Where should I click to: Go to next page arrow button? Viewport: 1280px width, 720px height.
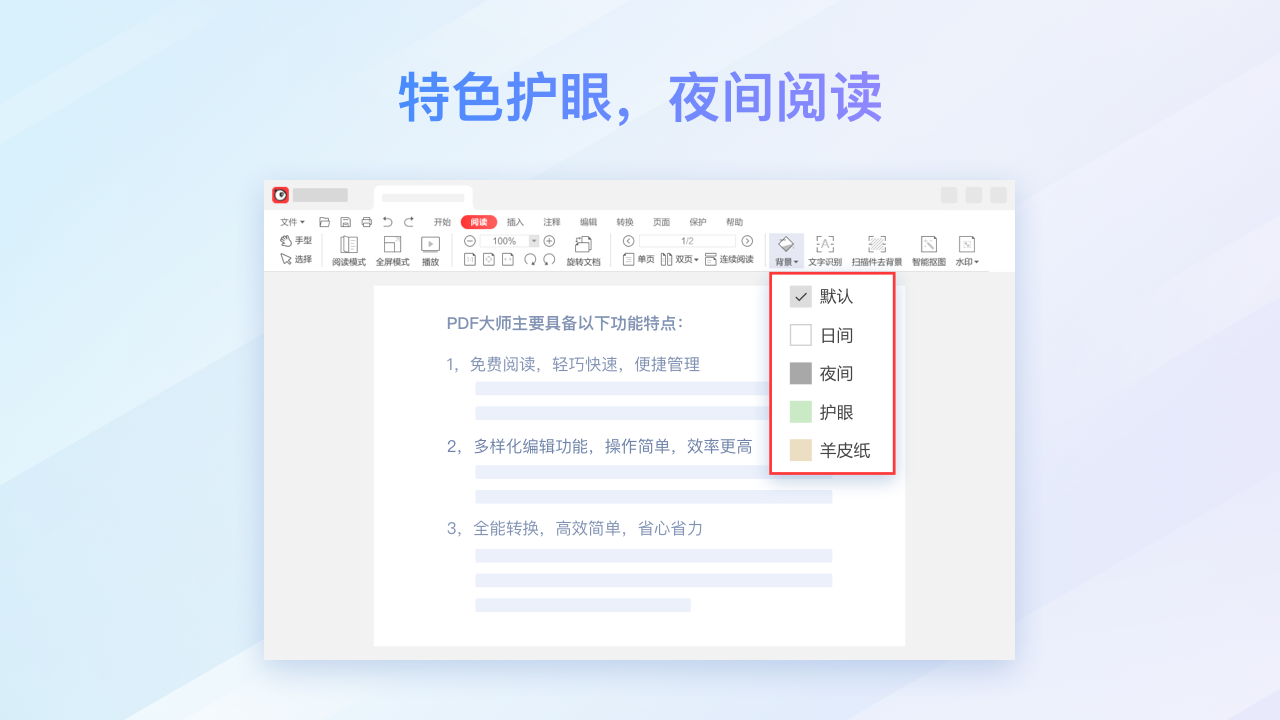pos(747,241)
